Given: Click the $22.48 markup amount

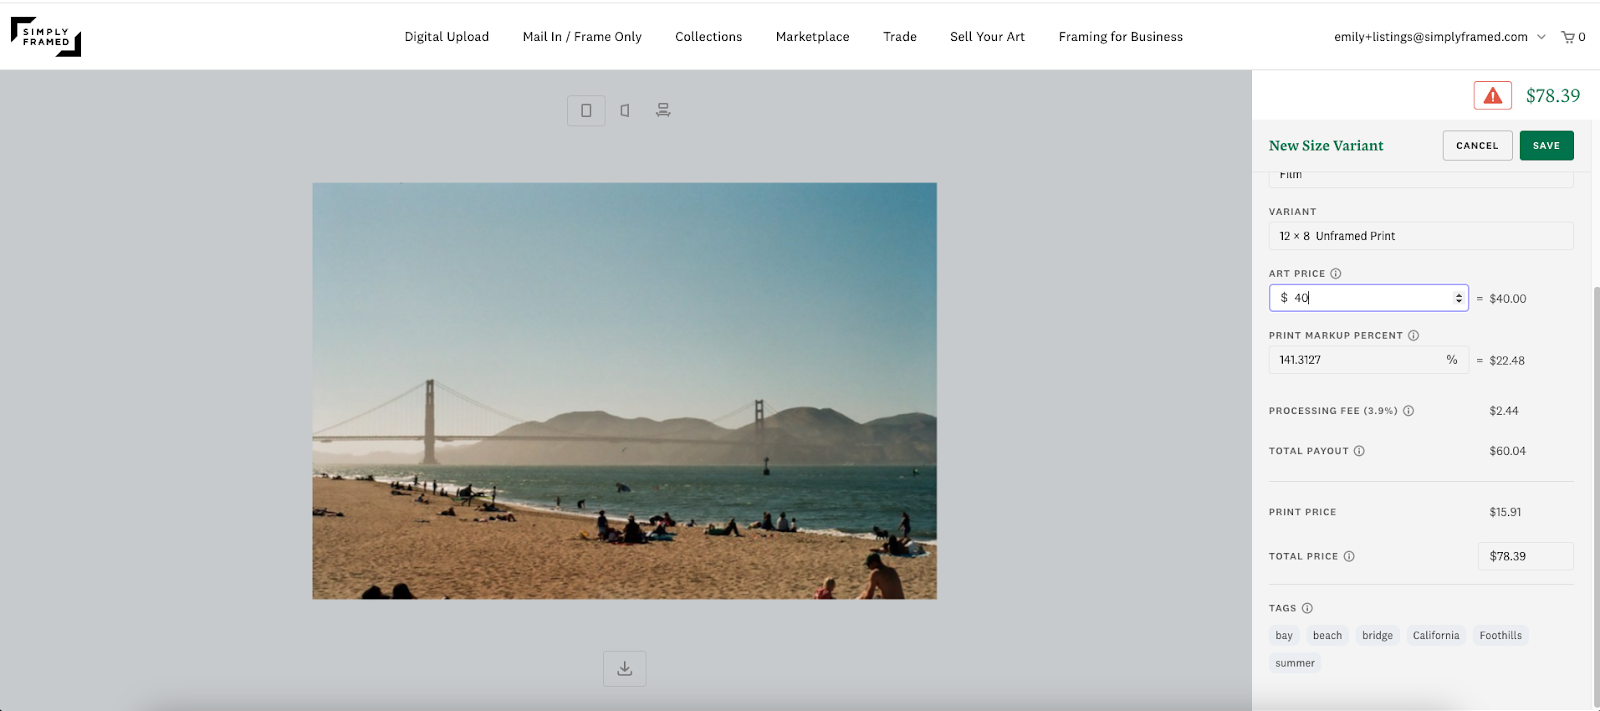Looking at the screenshot, I should [1507, 361].
